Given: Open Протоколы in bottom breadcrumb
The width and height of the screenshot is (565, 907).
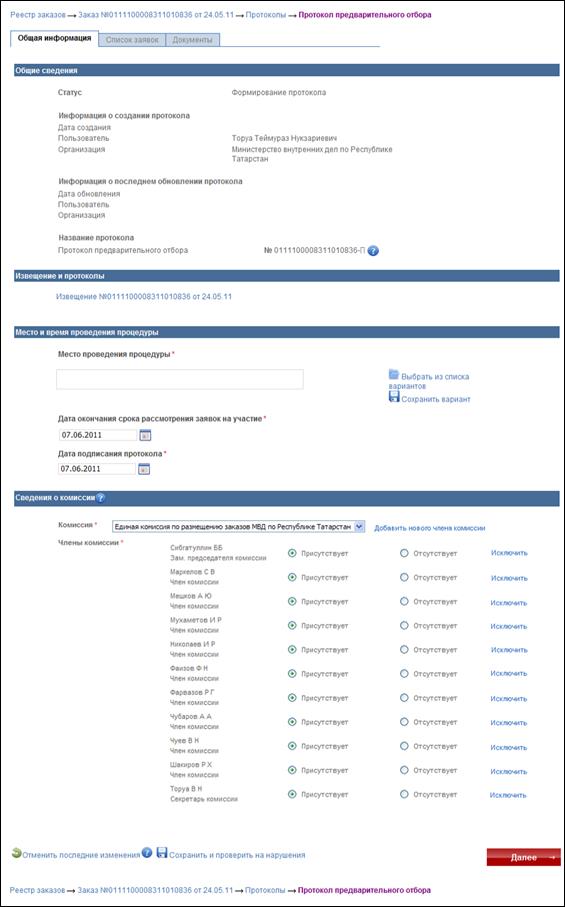Looking at the screenshot, I should [x=265, y=890].
